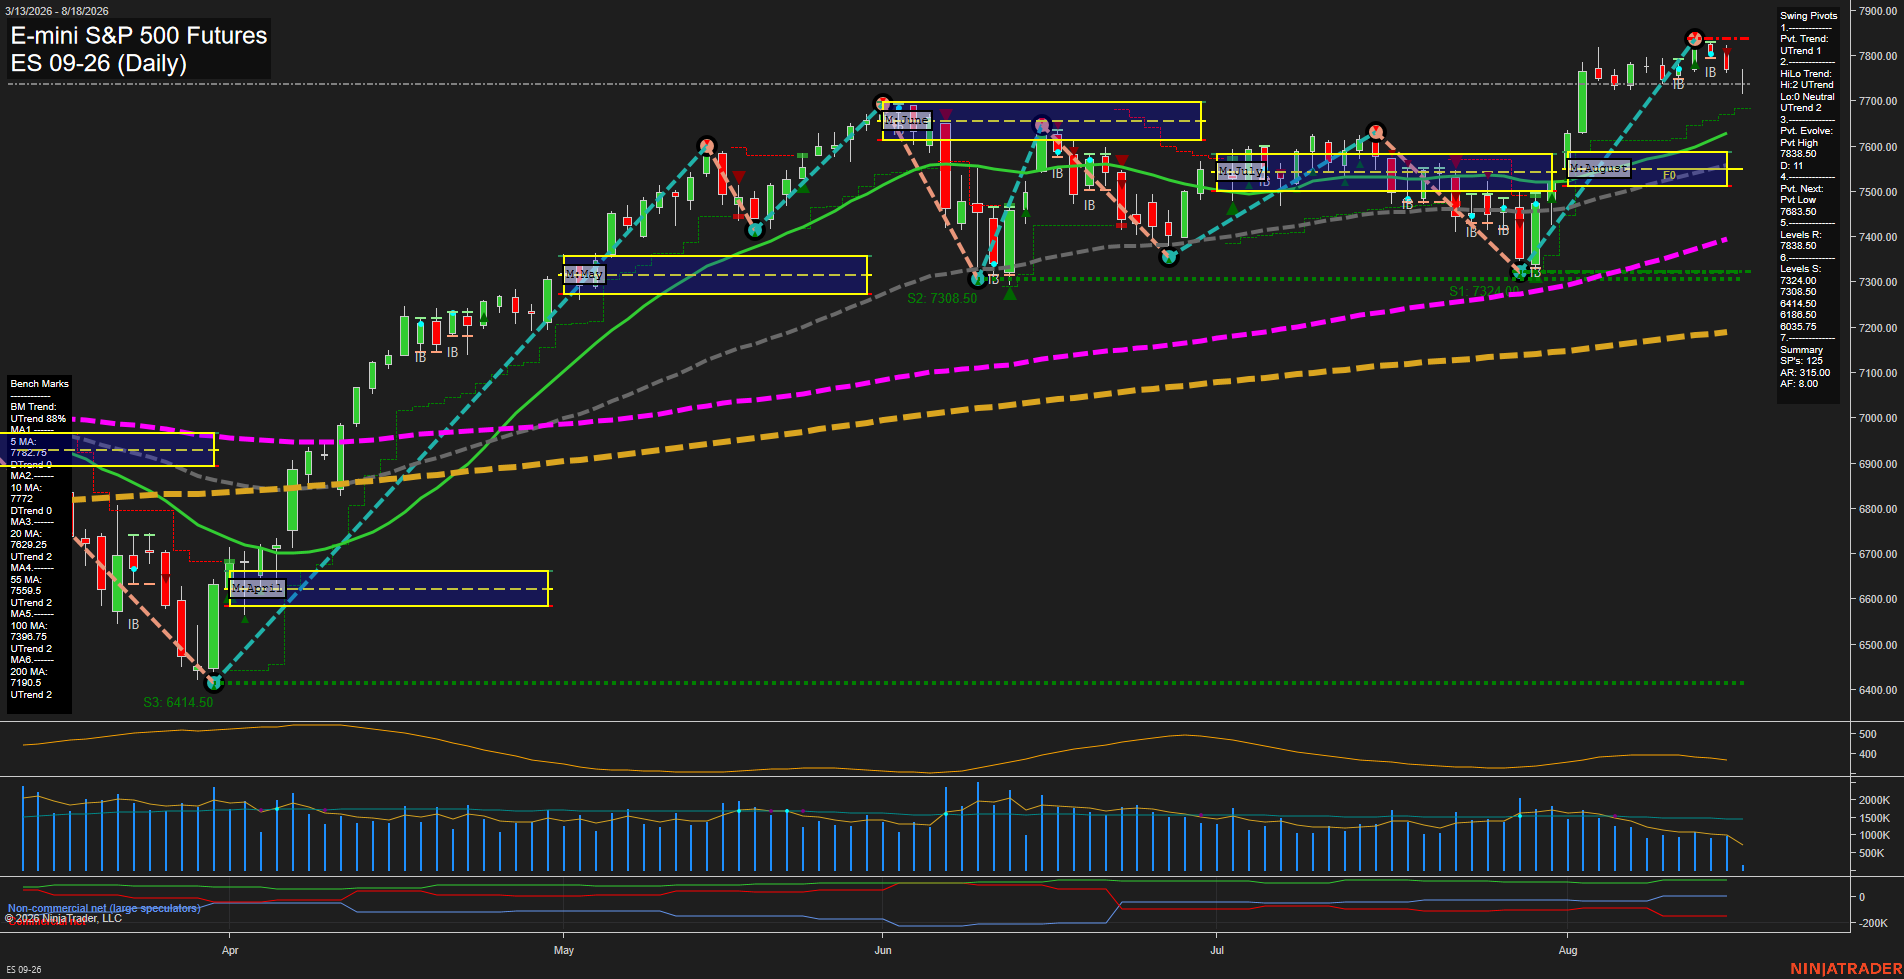Click the 2000K volume axis label

[1875, 801]
